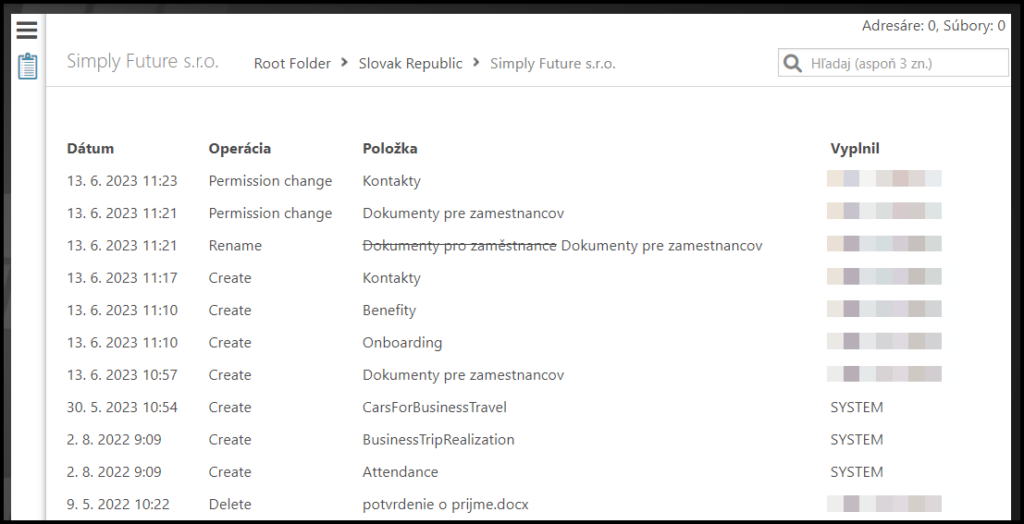Click chevron after Slovak Republic breadcrumb

click(476, 63)
